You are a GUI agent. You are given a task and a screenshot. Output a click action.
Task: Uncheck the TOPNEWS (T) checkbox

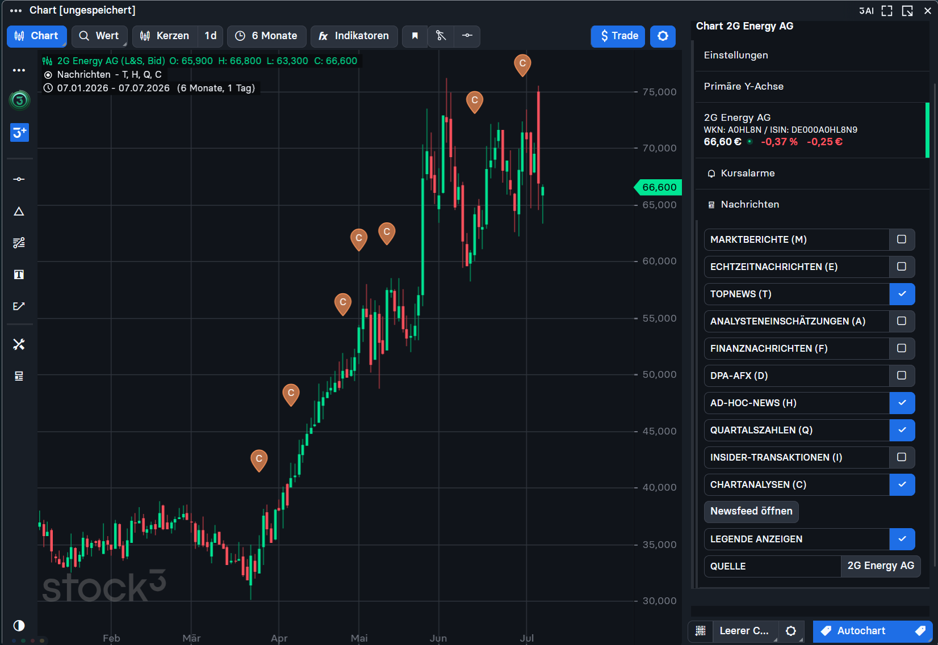pos(902,294)
